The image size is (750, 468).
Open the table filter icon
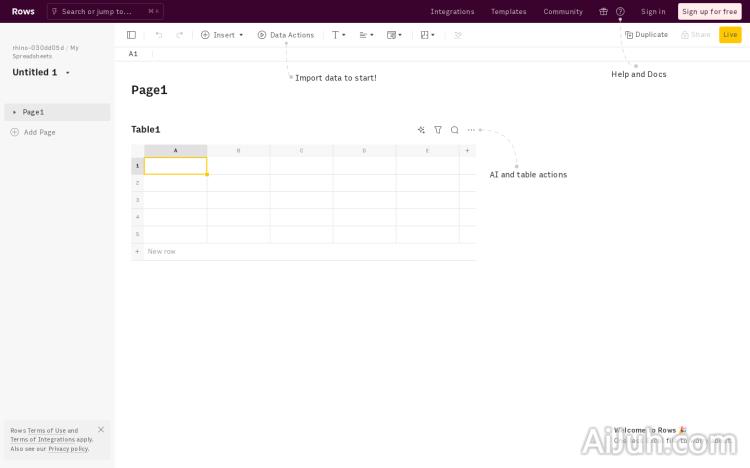(438, 130)
